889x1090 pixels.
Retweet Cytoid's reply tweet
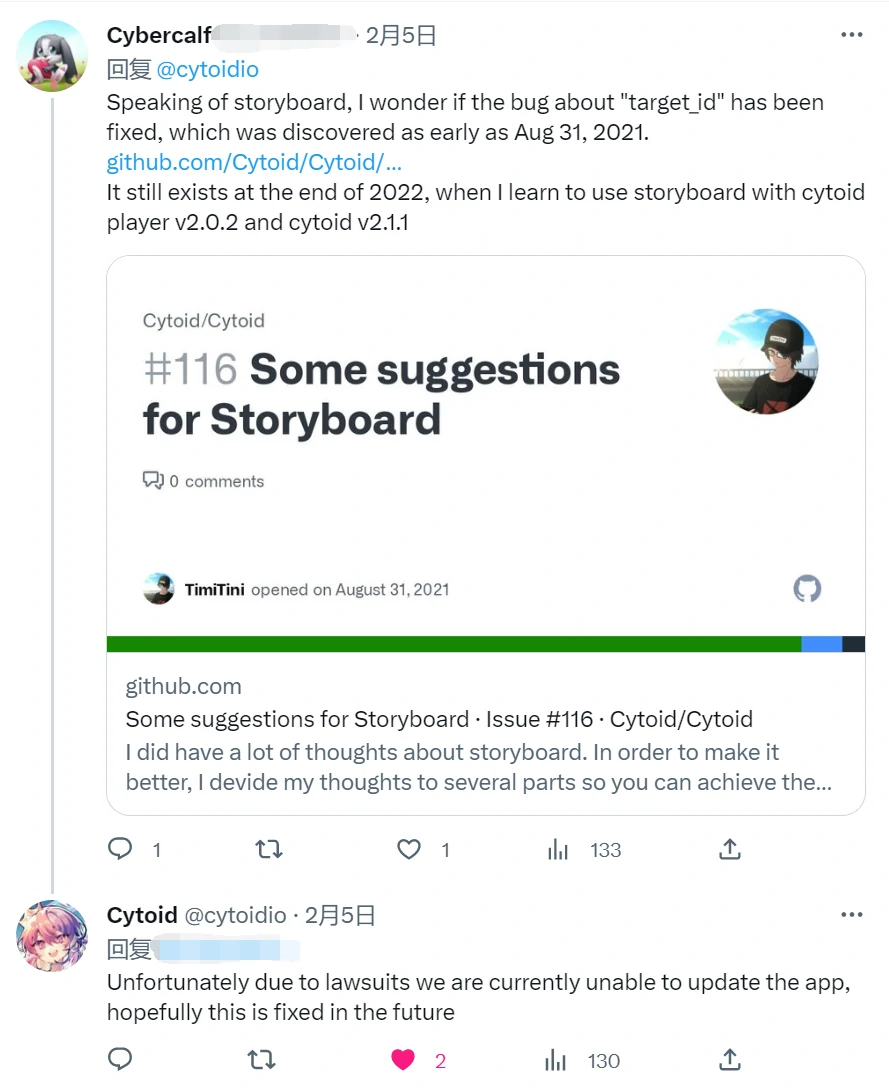[261, 1060]
